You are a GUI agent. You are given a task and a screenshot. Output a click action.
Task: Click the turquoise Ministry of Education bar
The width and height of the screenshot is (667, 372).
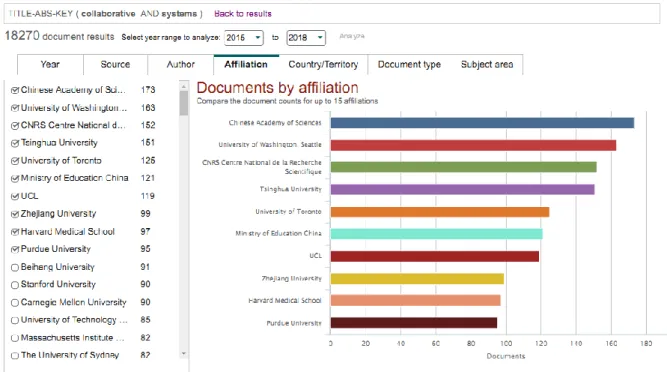436,234
